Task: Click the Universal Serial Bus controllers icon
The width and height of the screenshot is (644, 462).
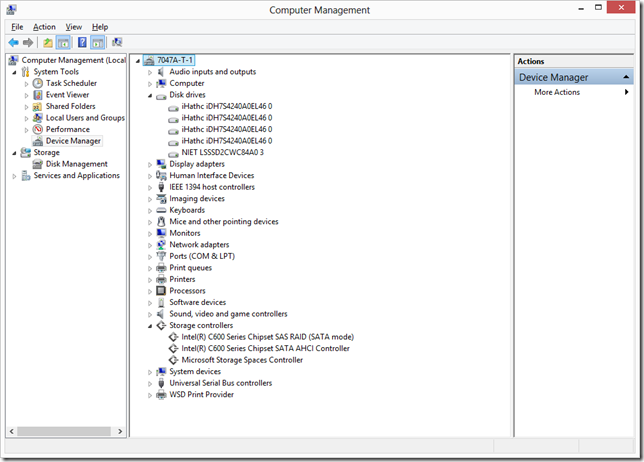Action: 161,383
